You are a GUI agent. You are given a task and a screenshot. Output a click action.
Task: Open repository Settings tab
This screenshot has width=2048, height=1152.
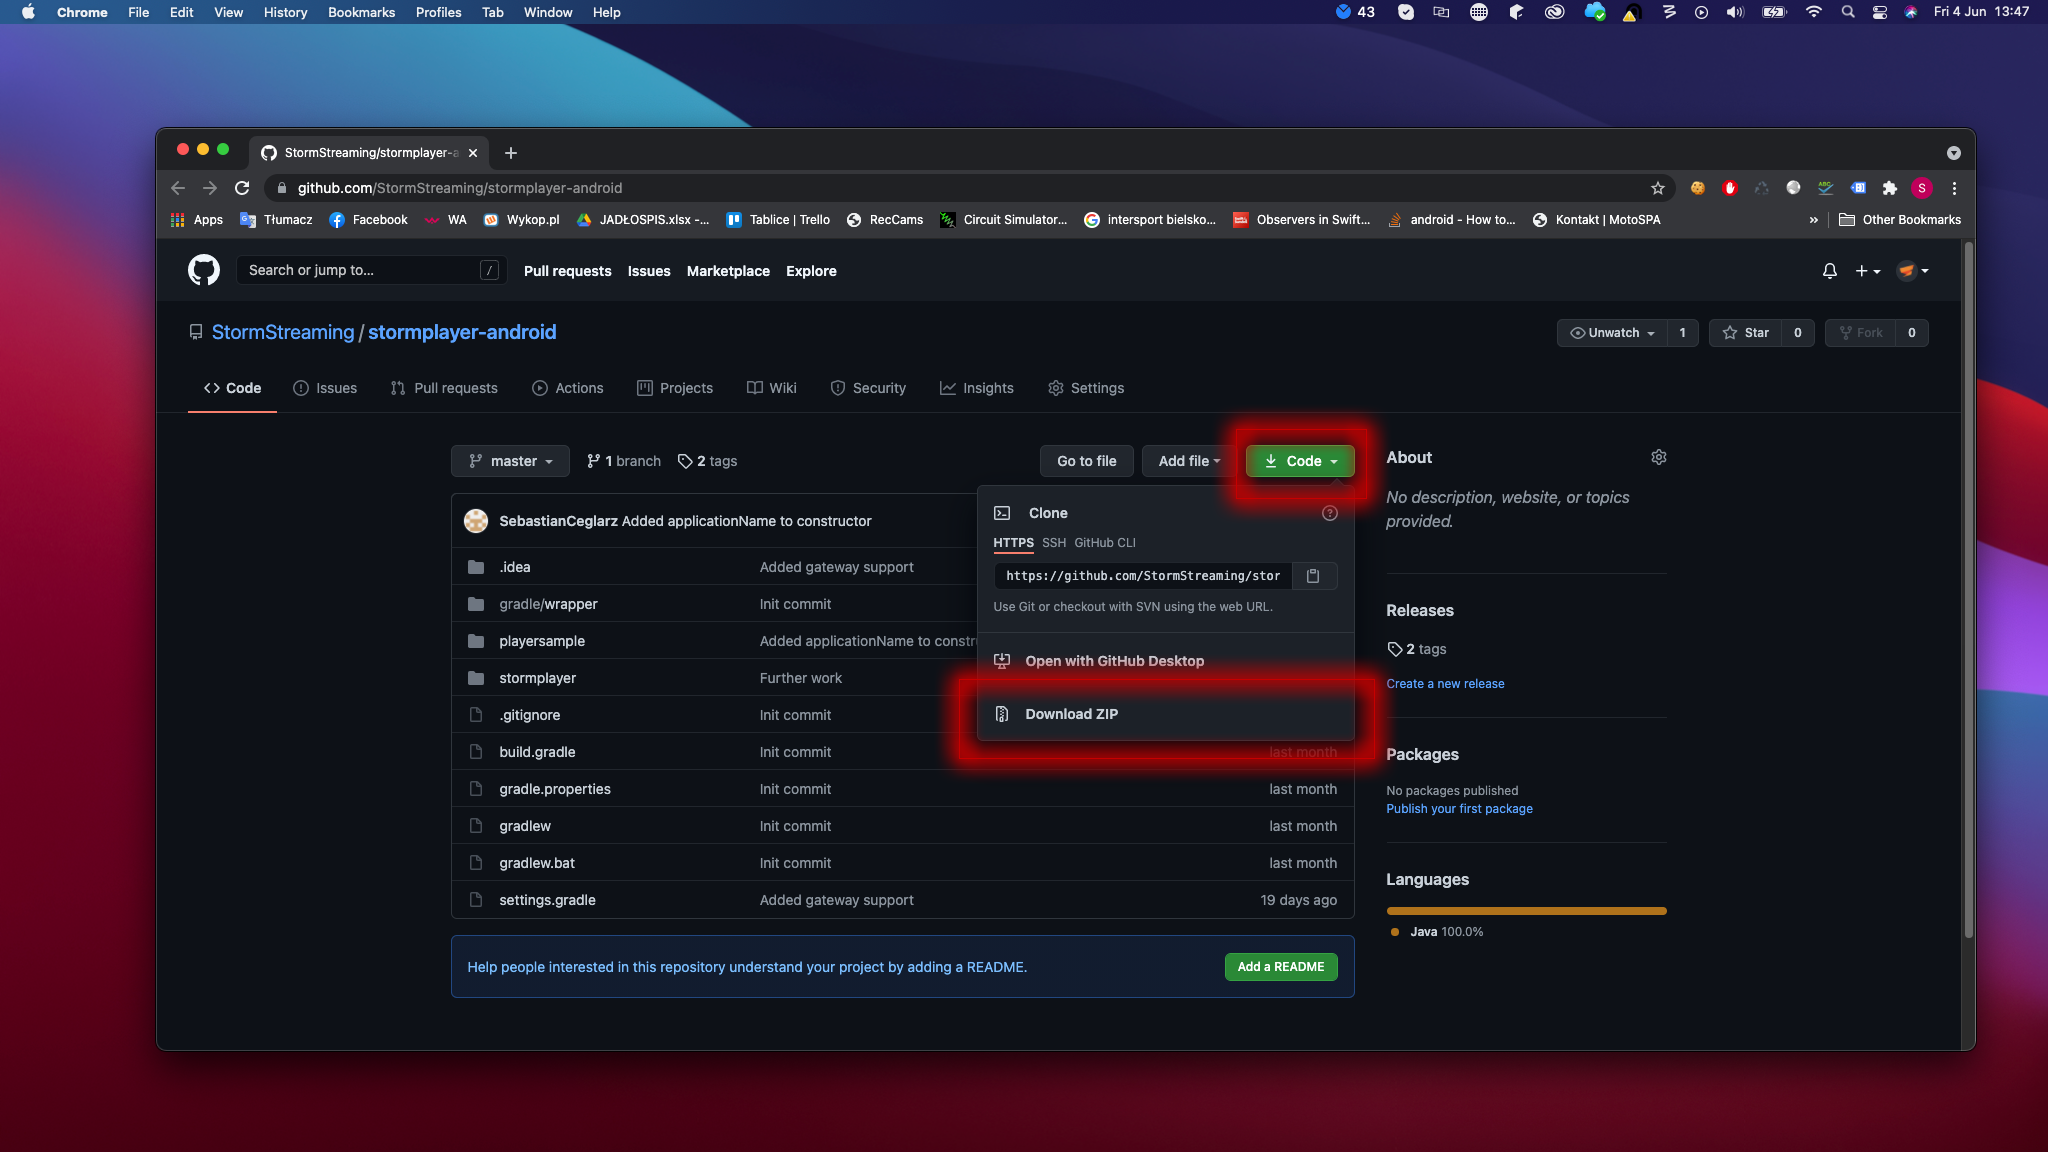click(1086, 388)
